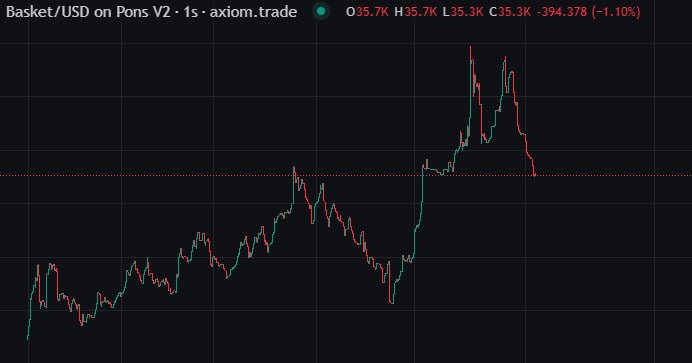This screenshot has height=363, width=692.
Task: Click the High value H35.7K
Action: click(x=416, y=11)
